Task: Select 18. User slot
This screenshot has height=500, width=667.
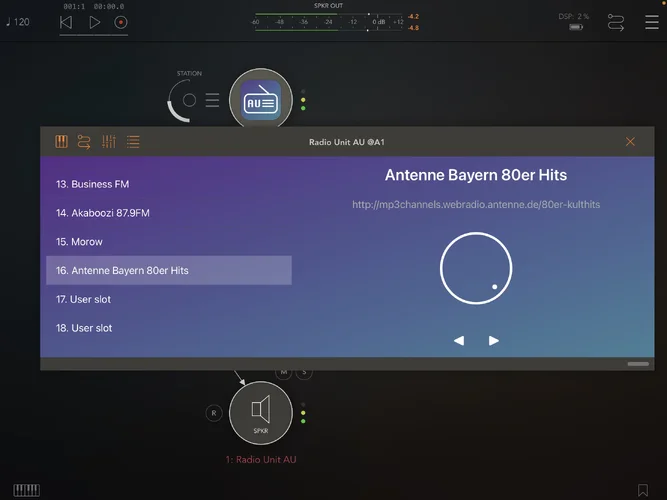Action: 169,328
